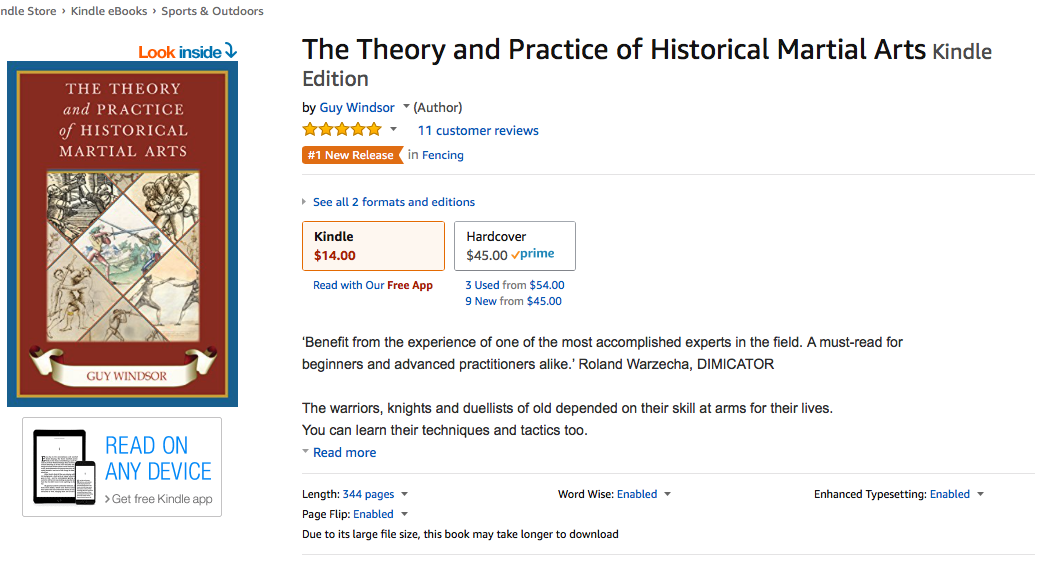
Task: Open the star rating breakdown arrow
Action: click(x=393, y=130)
